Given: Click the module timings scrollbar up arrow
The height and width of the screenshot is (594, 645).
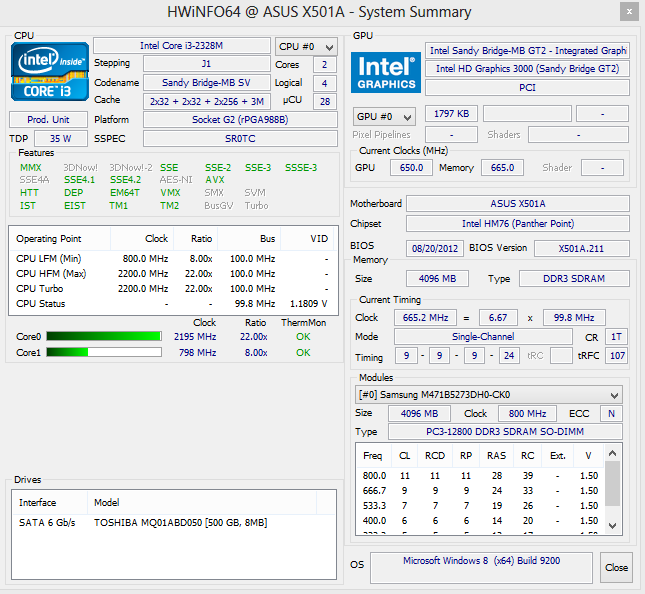Looking at the screenshot, I should [x=613, y=453].
